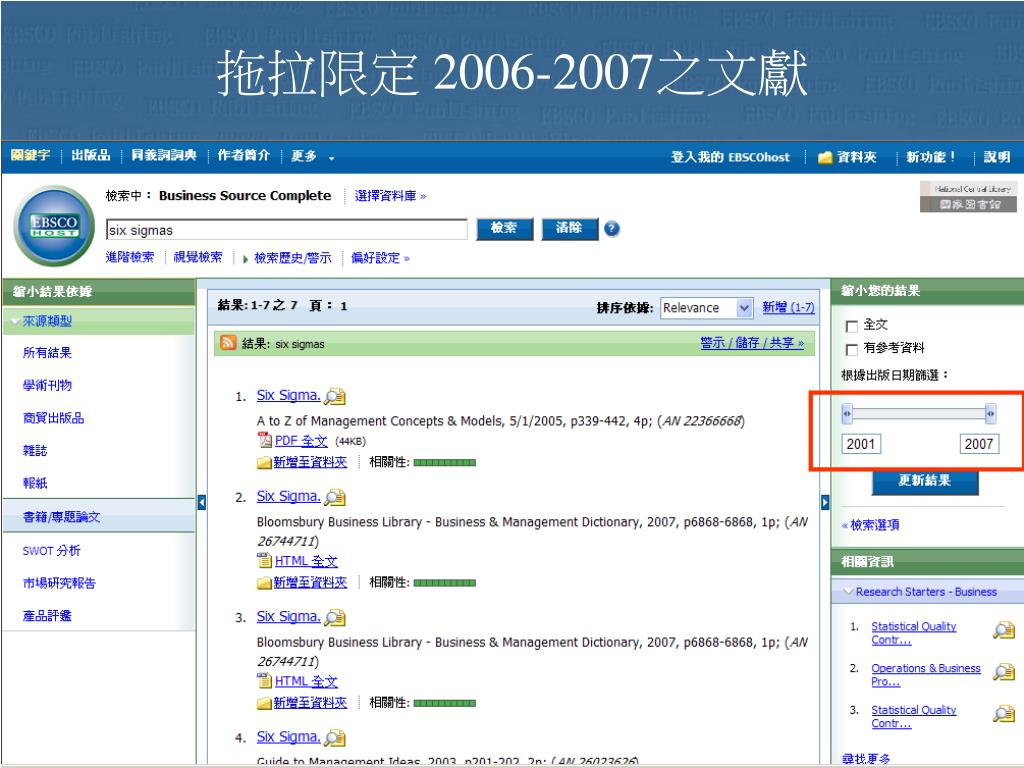1024x768 pixels.
Task: Open 視覺檢索 visual search
Action: [x=198, y=257]
